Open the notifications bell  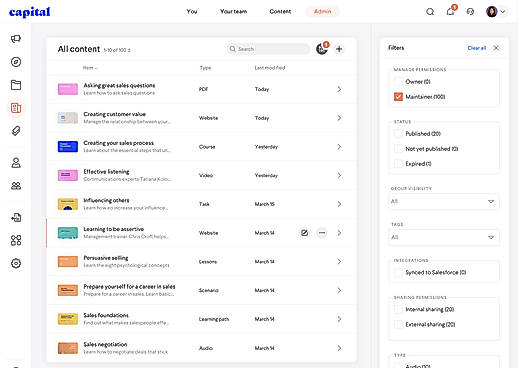[x=450, y=11]
